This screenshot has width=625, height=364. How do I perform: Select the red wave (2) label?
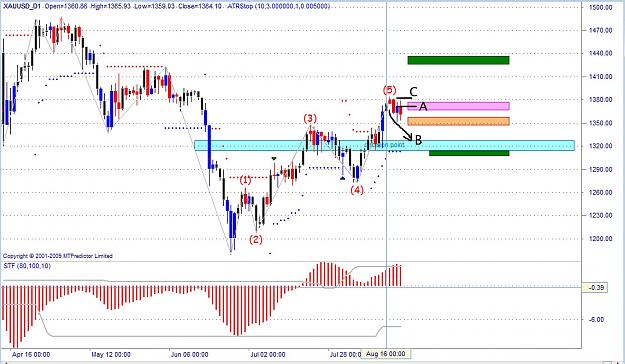click(256, 240)
